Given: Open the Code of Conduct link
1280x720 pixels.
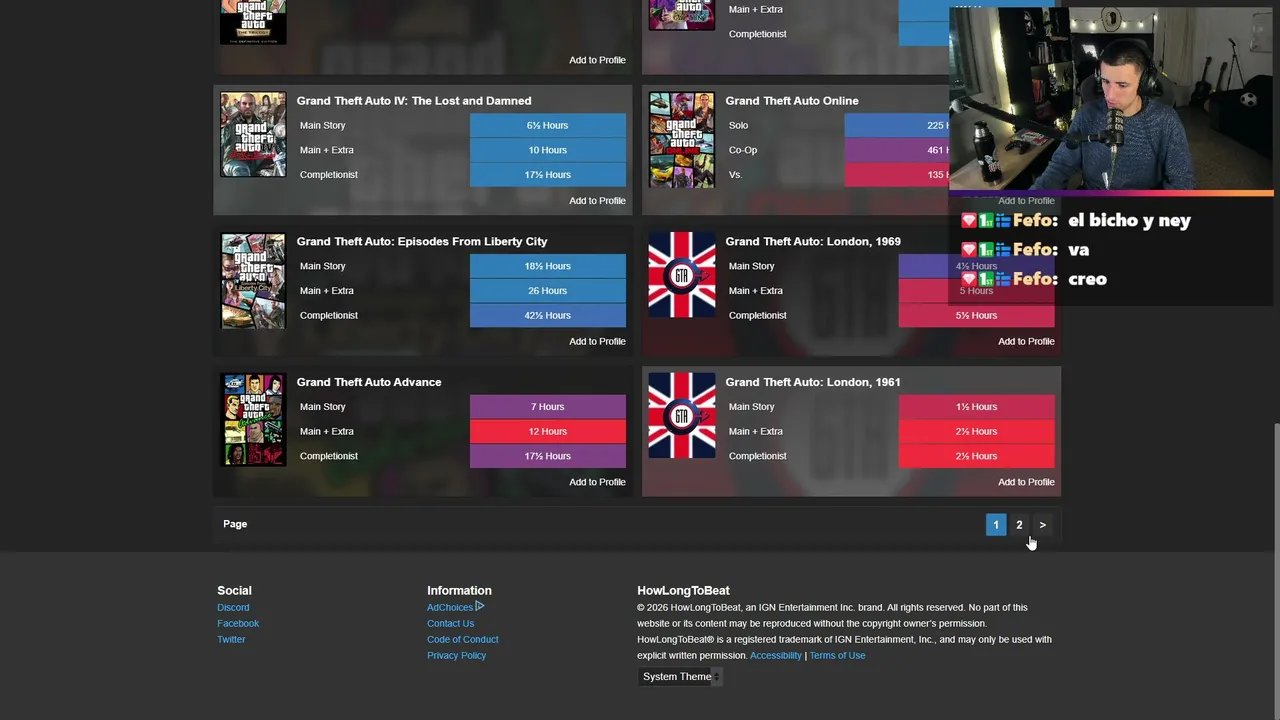Looking at the screenshot, I should point(462,640).
